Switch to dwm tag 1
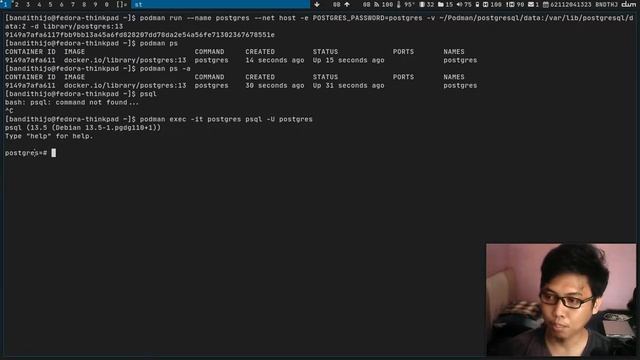 (x=5, y=4)
